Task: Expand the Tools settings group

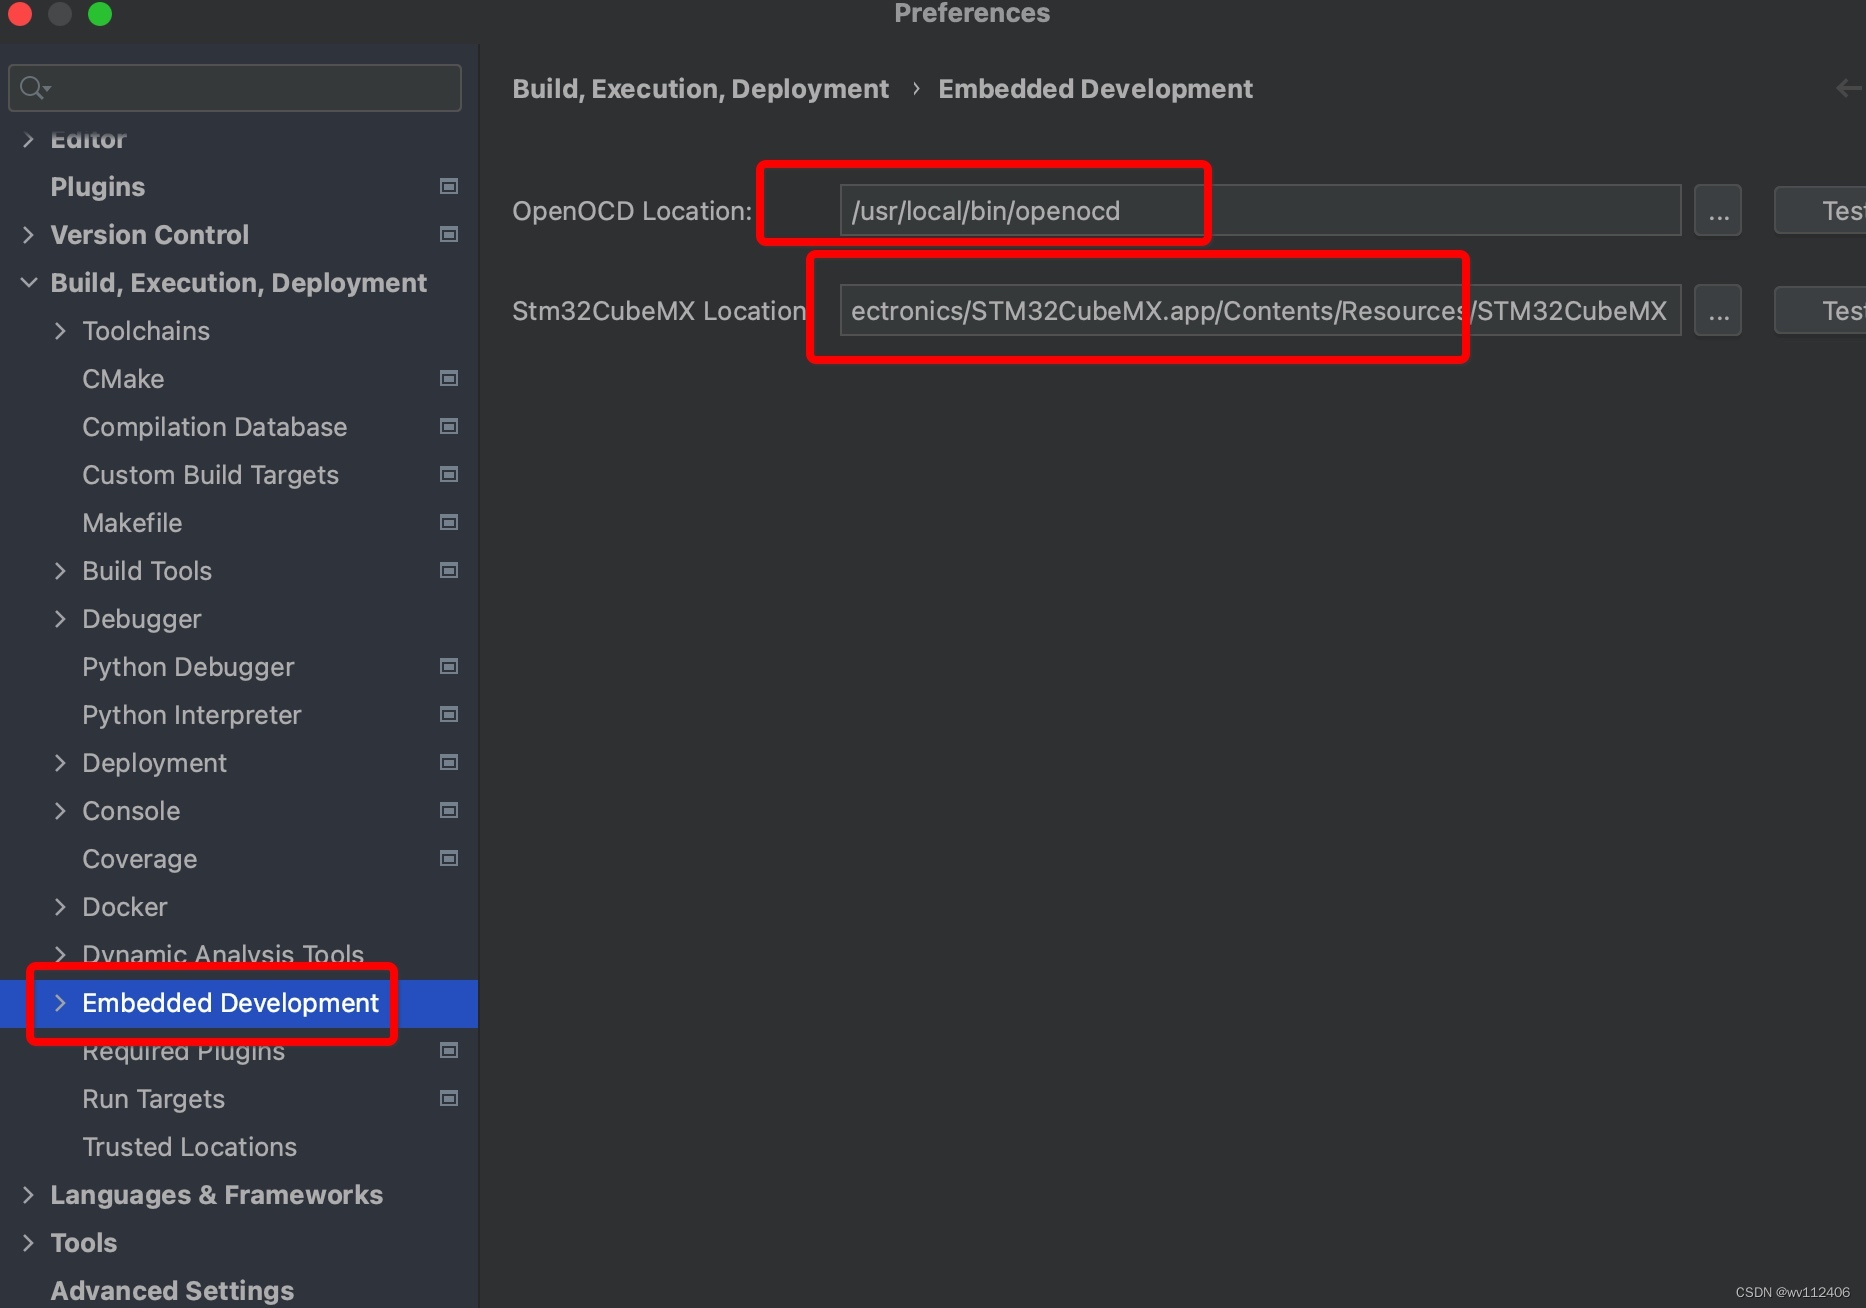Action: pyautogui.click(x=28, y=1243)
